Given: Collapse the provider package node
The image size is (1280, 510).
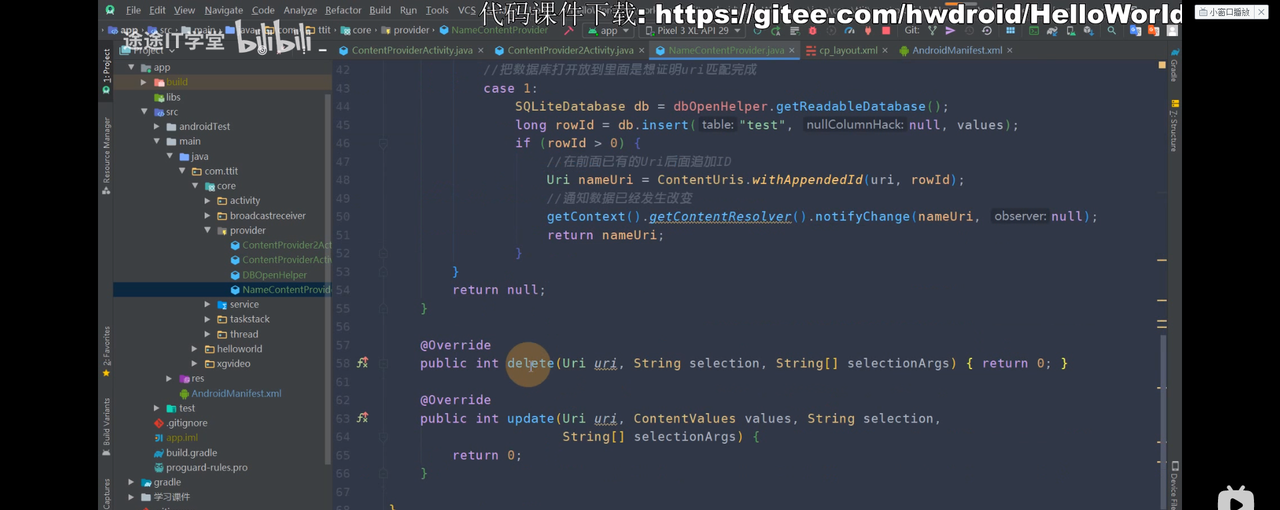Looking at the screenshot, I should (x=208, y=231).
